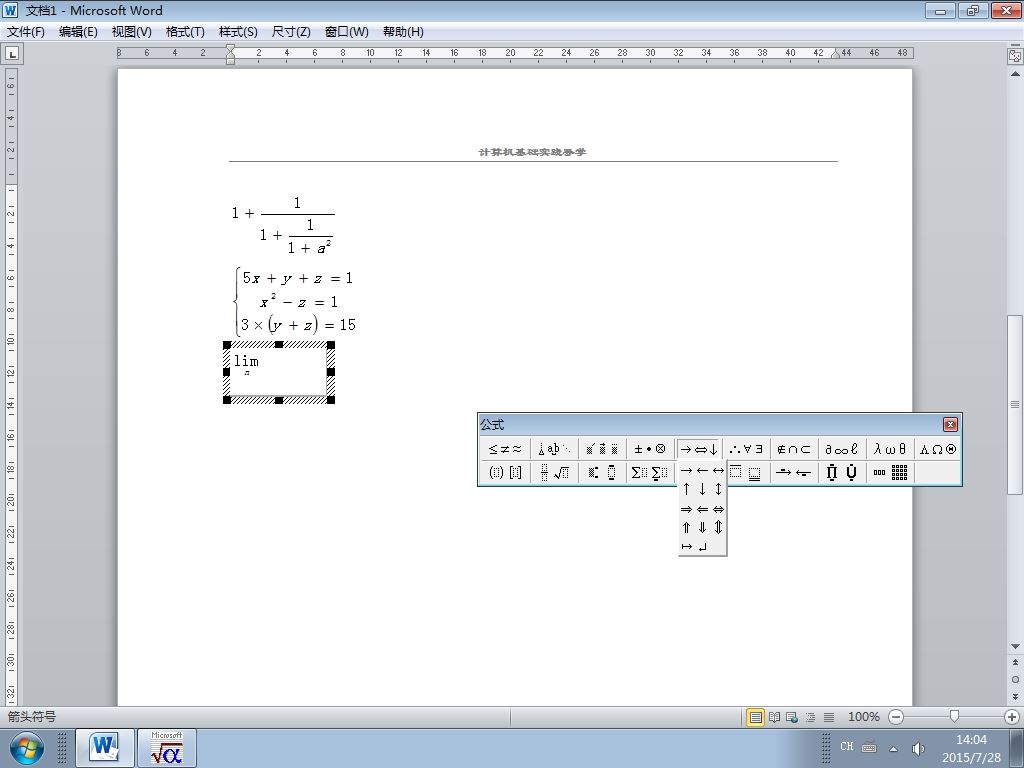Switch to Web Layout view

coord(792,717)
